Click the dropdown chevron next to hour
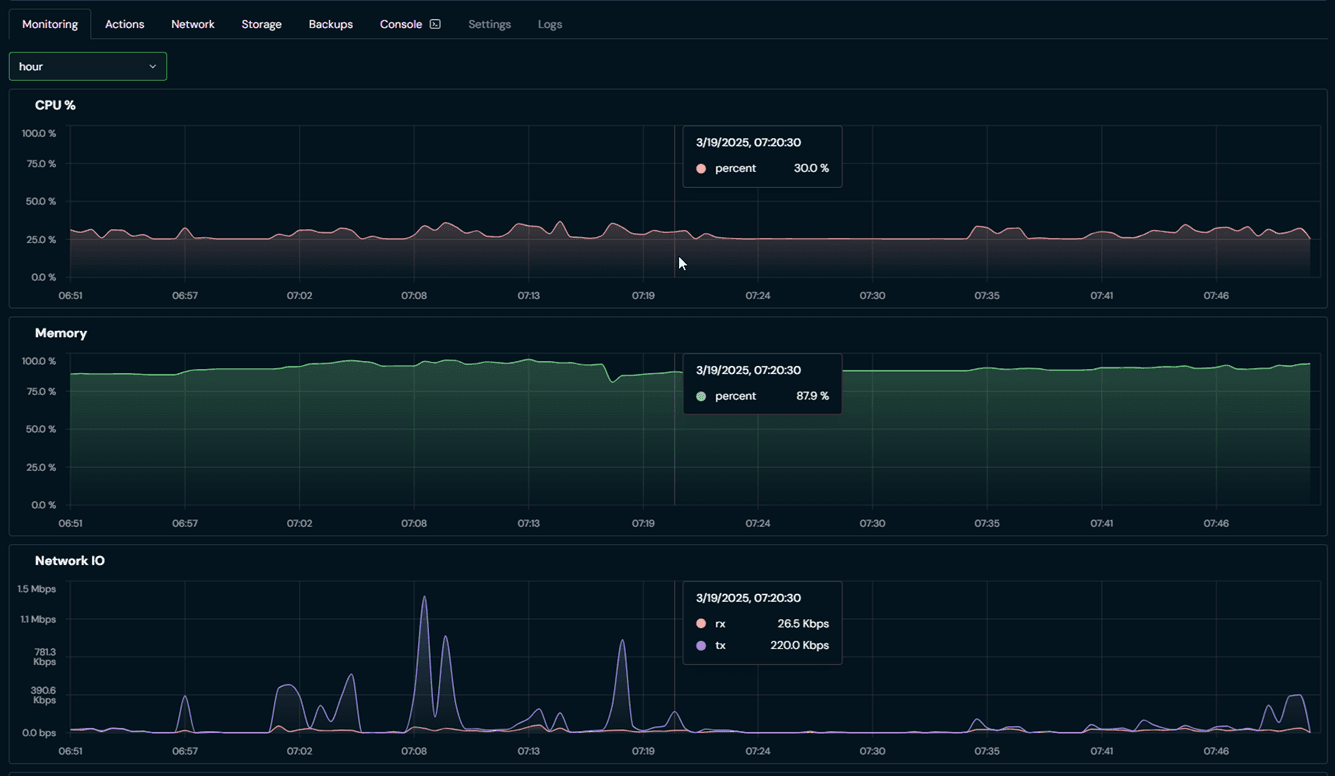1335x776 pixels. click(153, 66)
